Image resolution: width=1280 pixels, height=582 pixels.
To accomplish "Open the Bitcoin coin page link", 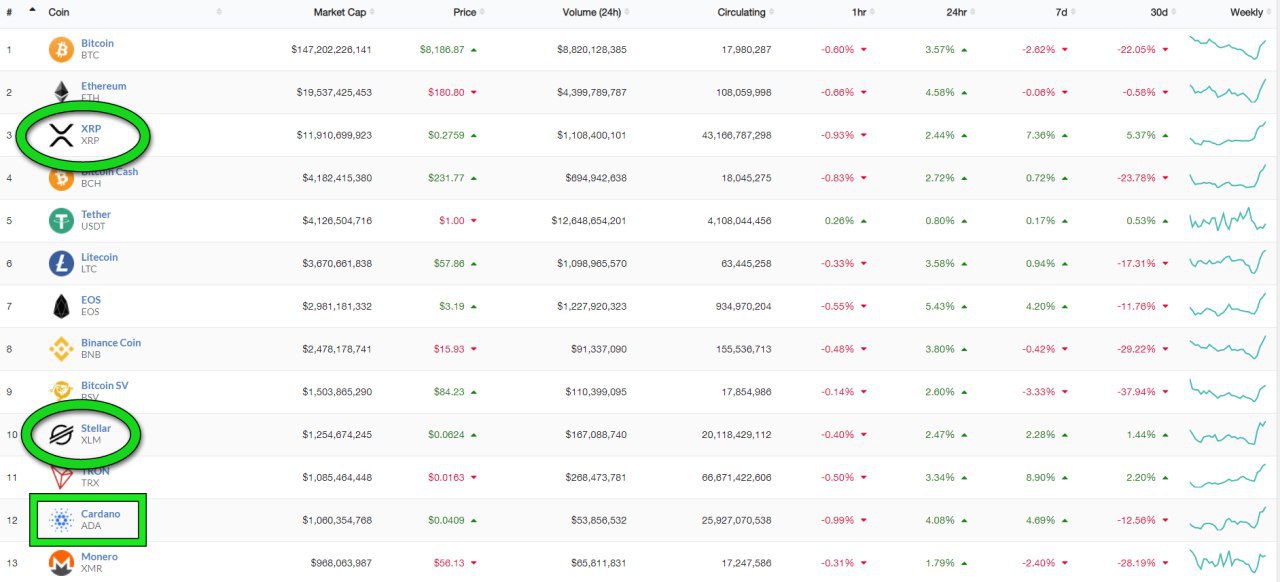I will [97, 44].
